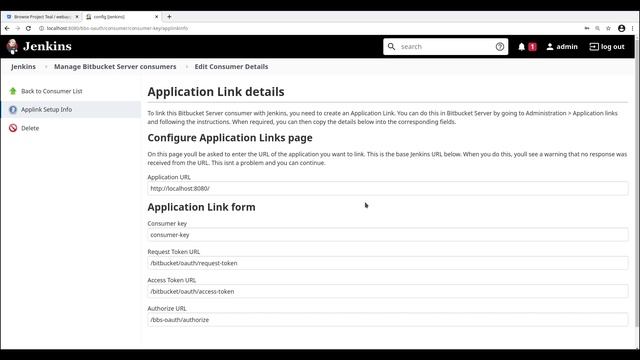
Task: Click the Authorize URL field
Action: pos(388,320)
